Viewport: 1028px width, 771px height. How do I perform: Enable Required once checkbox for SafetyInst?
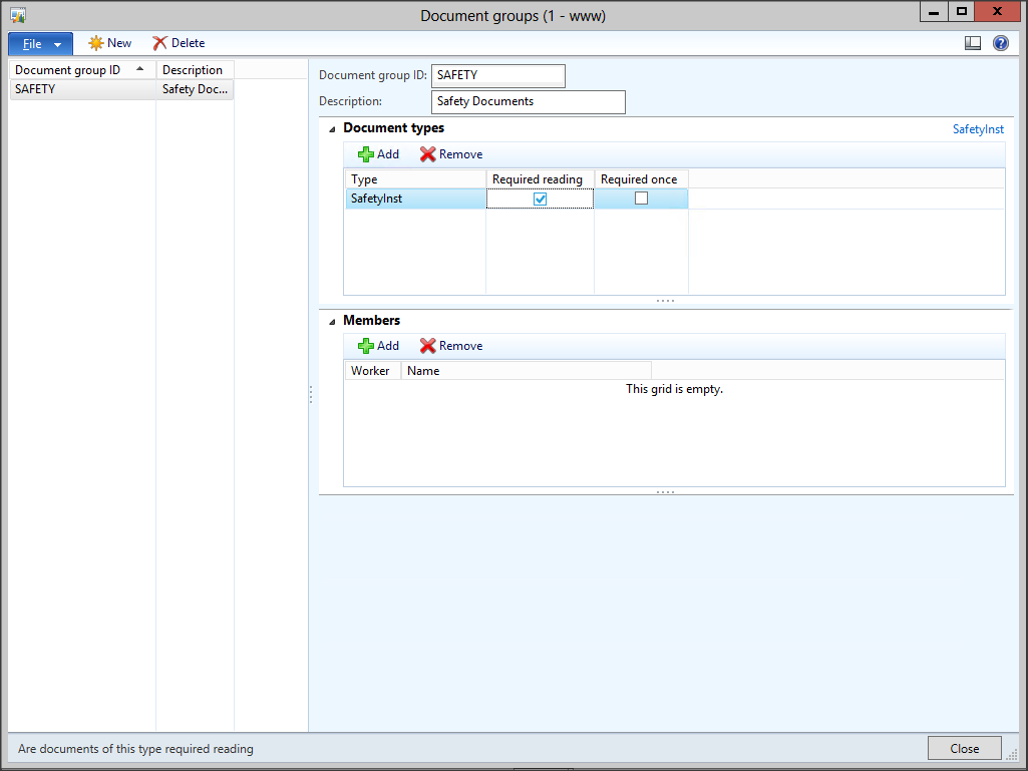pyautogui.click(x=641, y=199)
